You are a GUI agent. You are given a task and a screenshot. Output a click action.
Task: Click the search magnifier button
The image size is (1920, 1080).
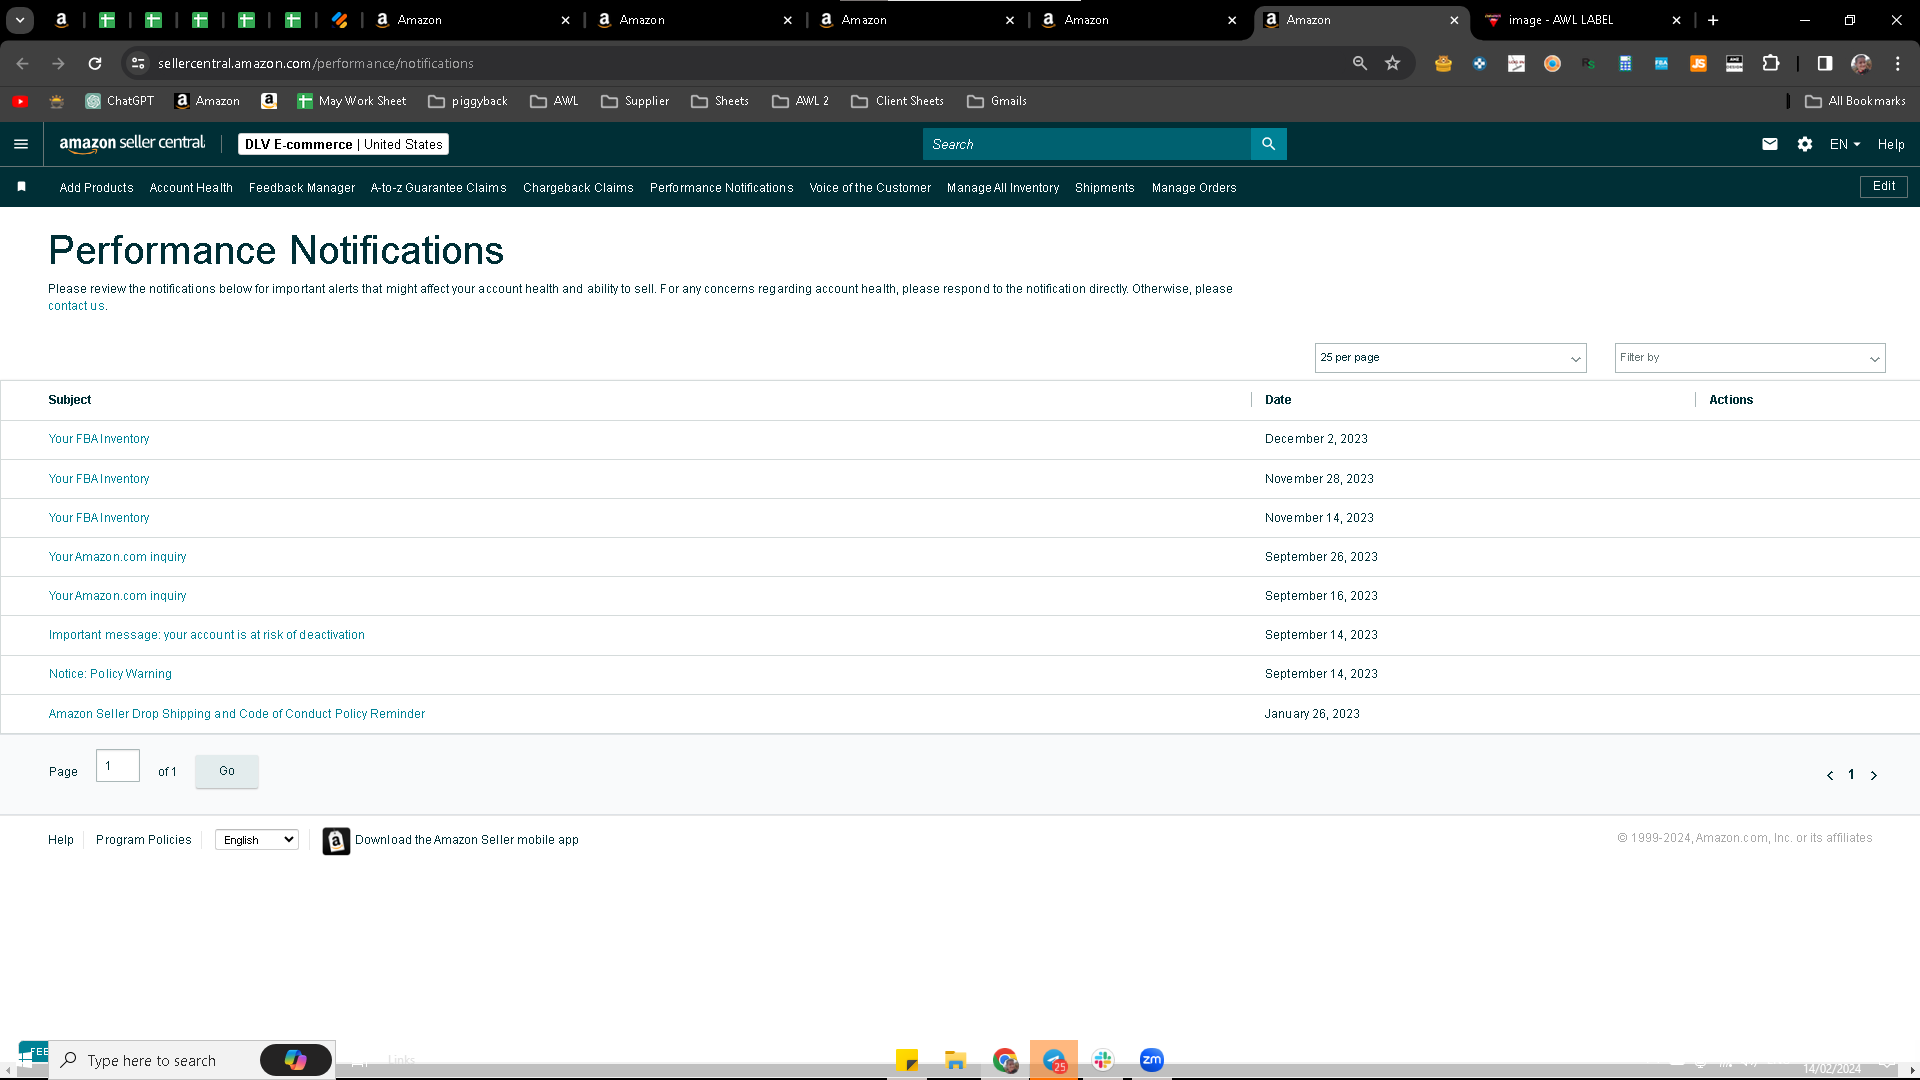coord(1268,144)
